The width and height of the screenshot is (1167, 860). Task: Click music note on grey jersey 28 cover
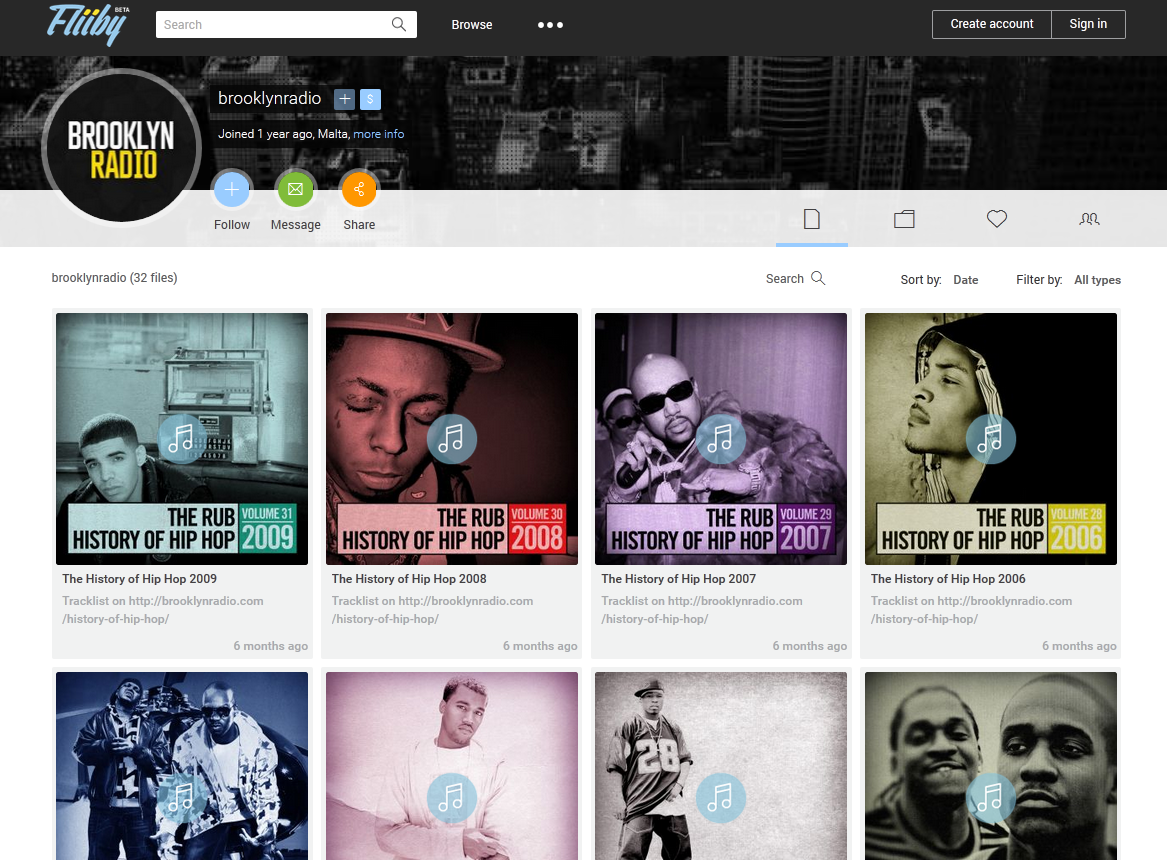pos(720,798)
